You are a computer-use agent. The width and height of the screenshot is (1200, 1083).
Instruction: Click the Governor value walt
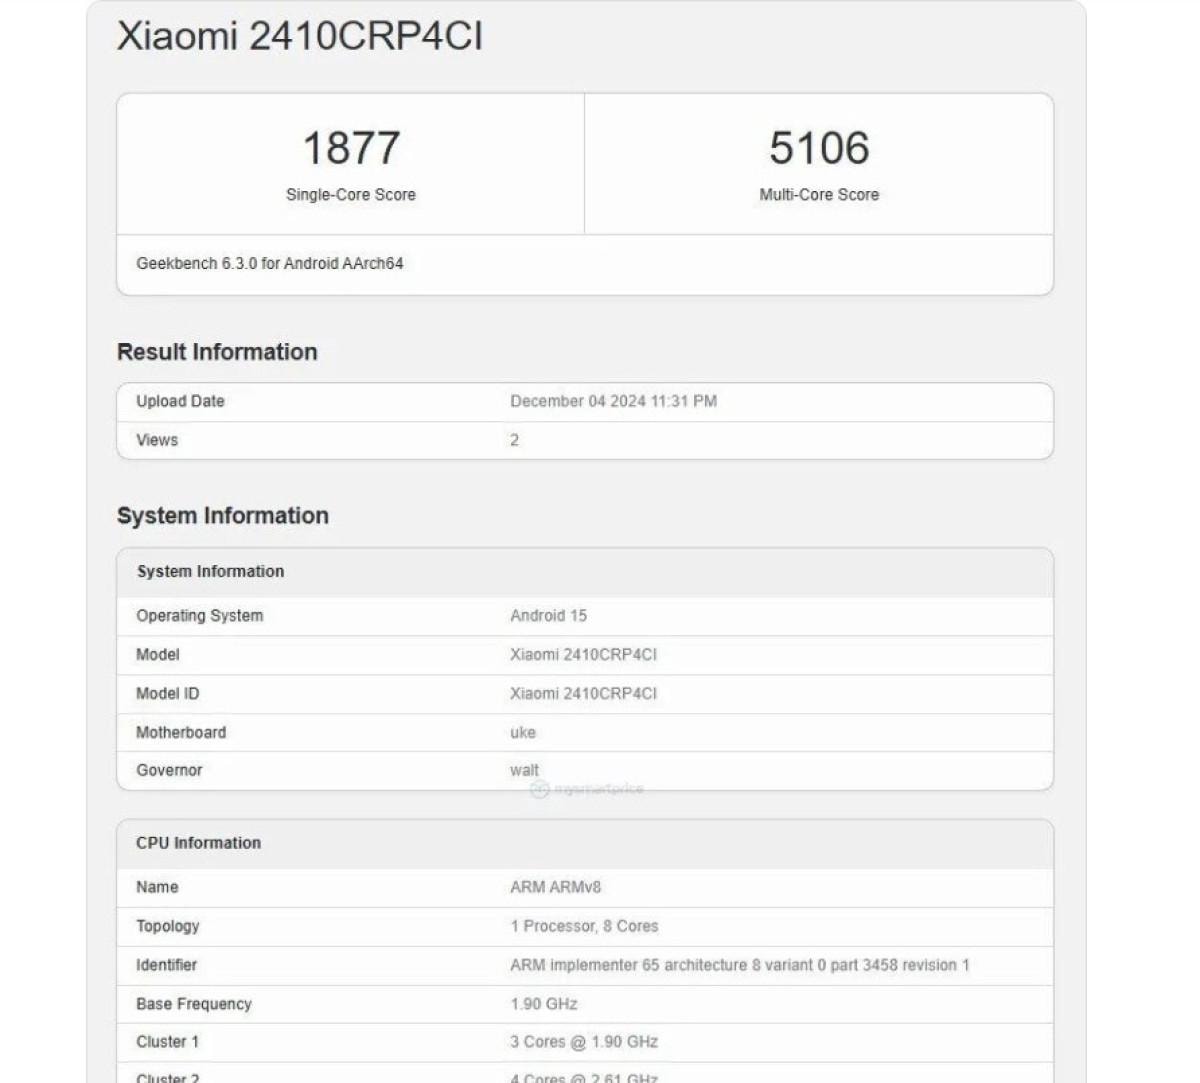pyautogui.click(x=524, y=771)
